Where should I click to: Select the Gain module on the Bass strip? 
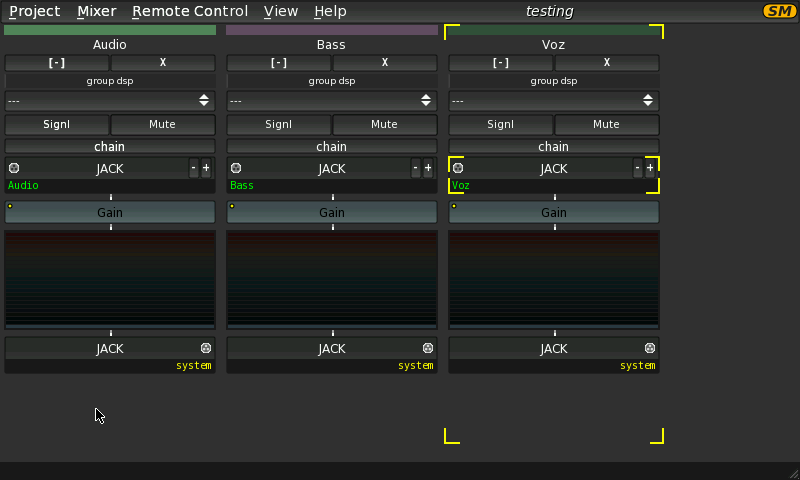pyautogui.click(x=332, y=212)
